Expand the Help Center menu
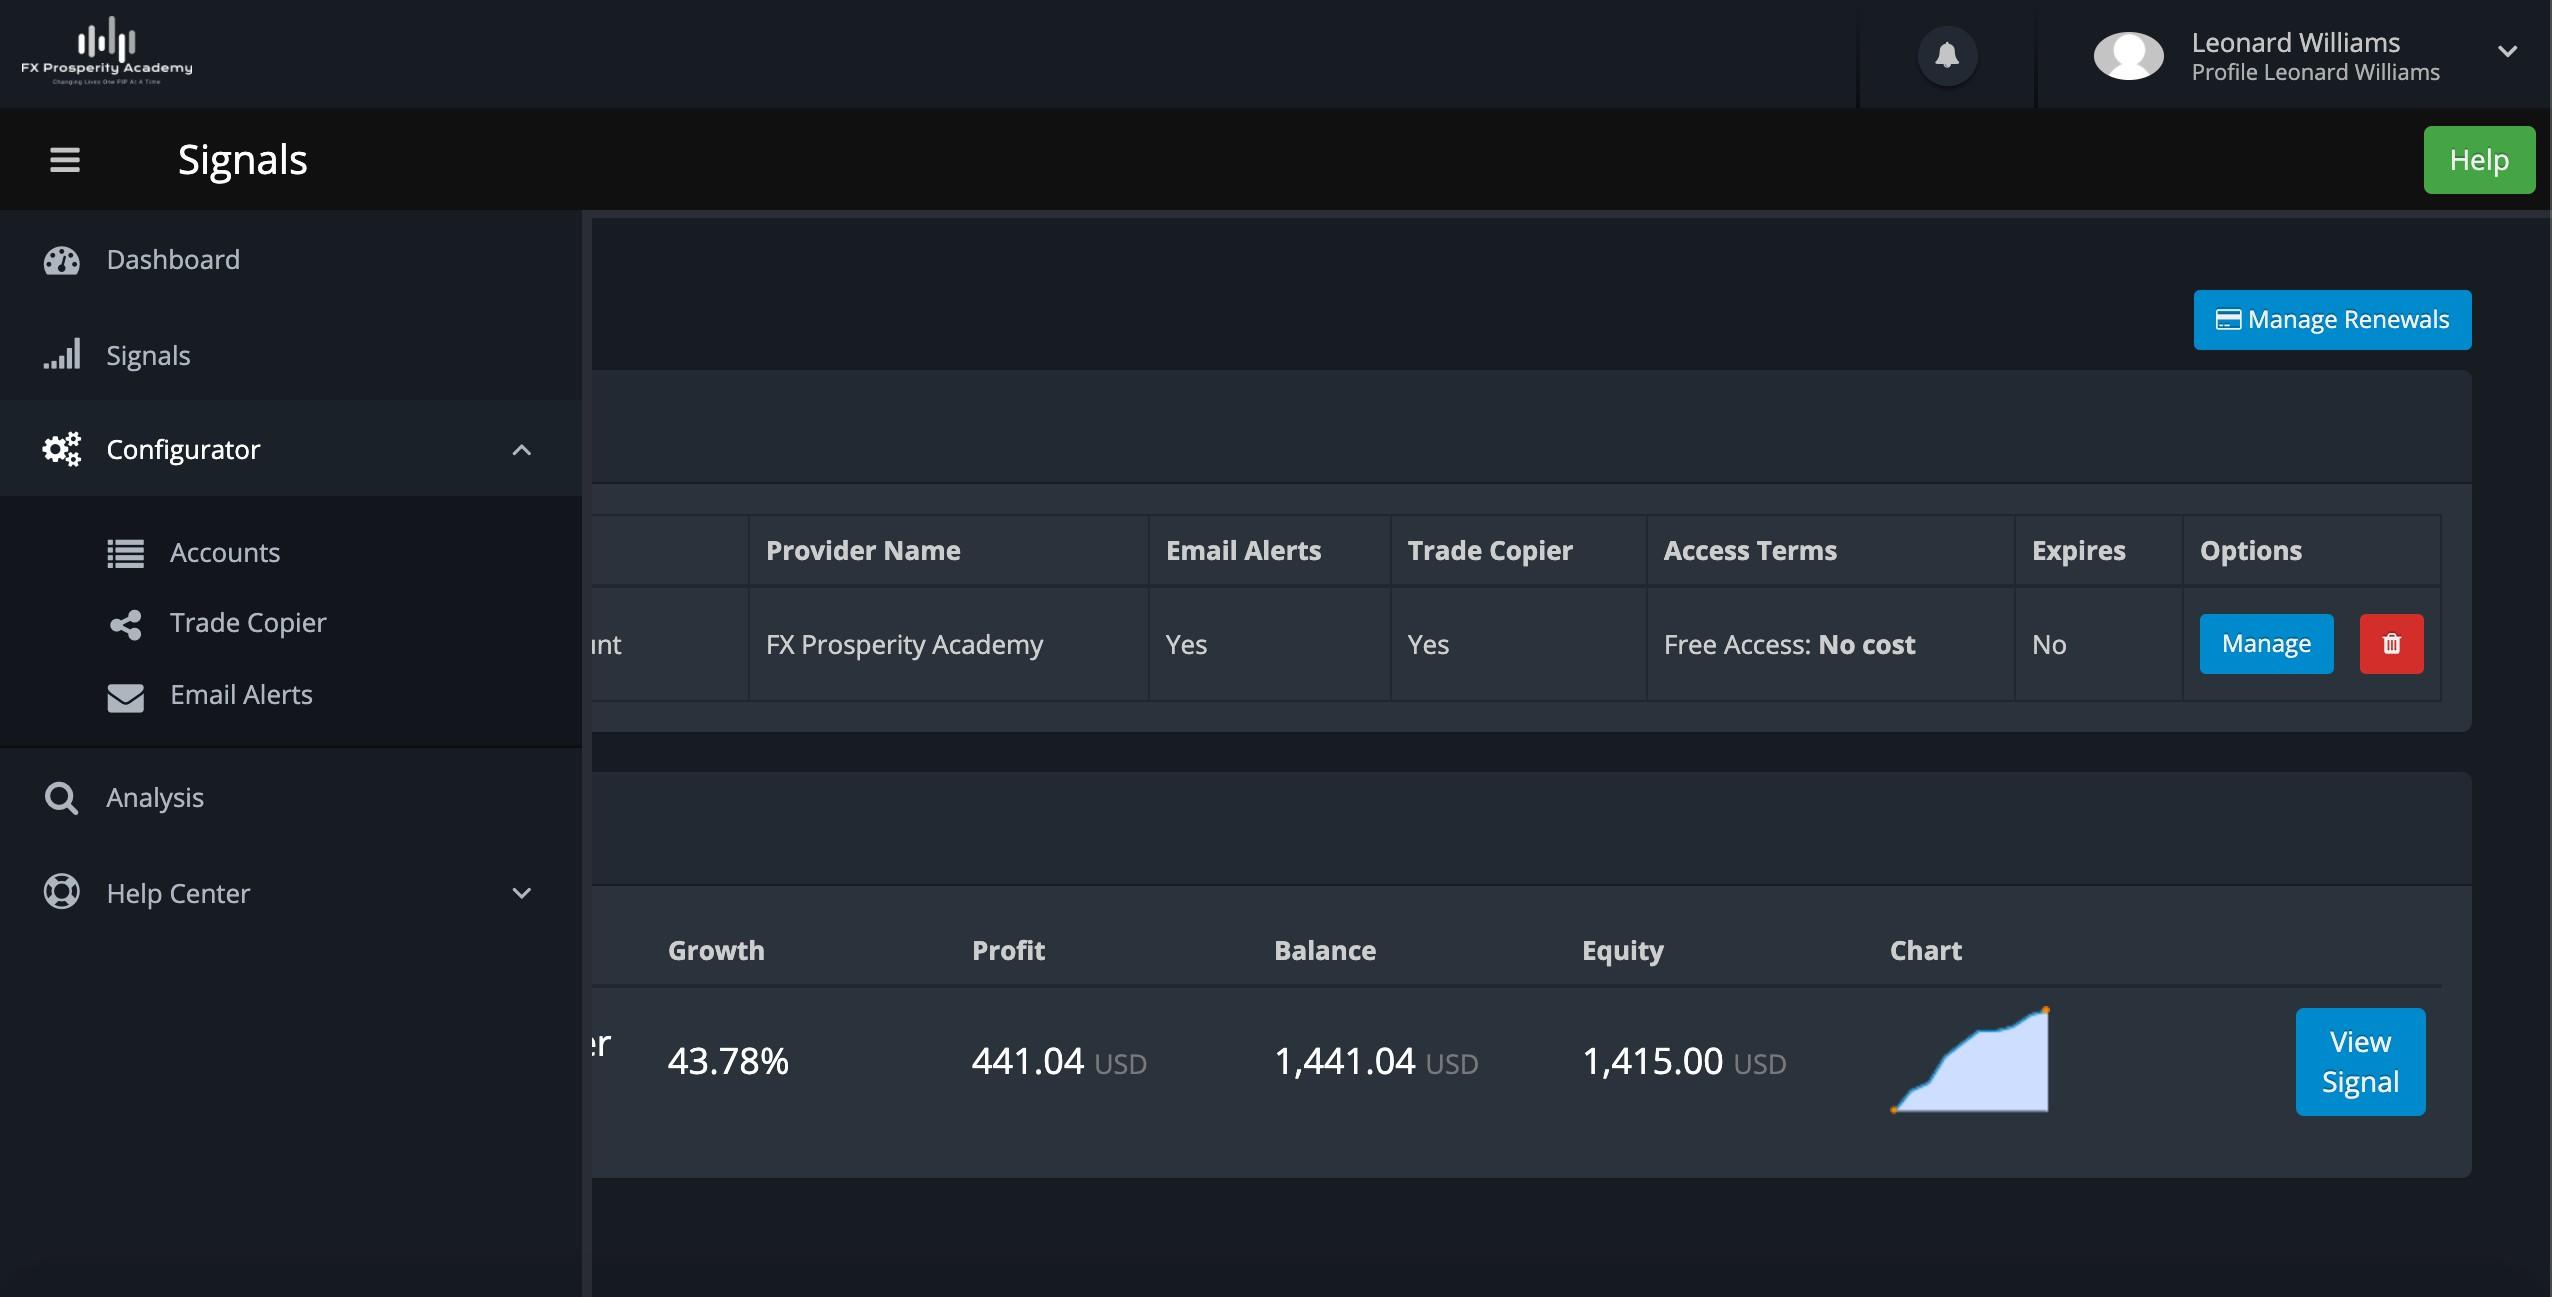 pyautogui.click(x=521, y=893)
